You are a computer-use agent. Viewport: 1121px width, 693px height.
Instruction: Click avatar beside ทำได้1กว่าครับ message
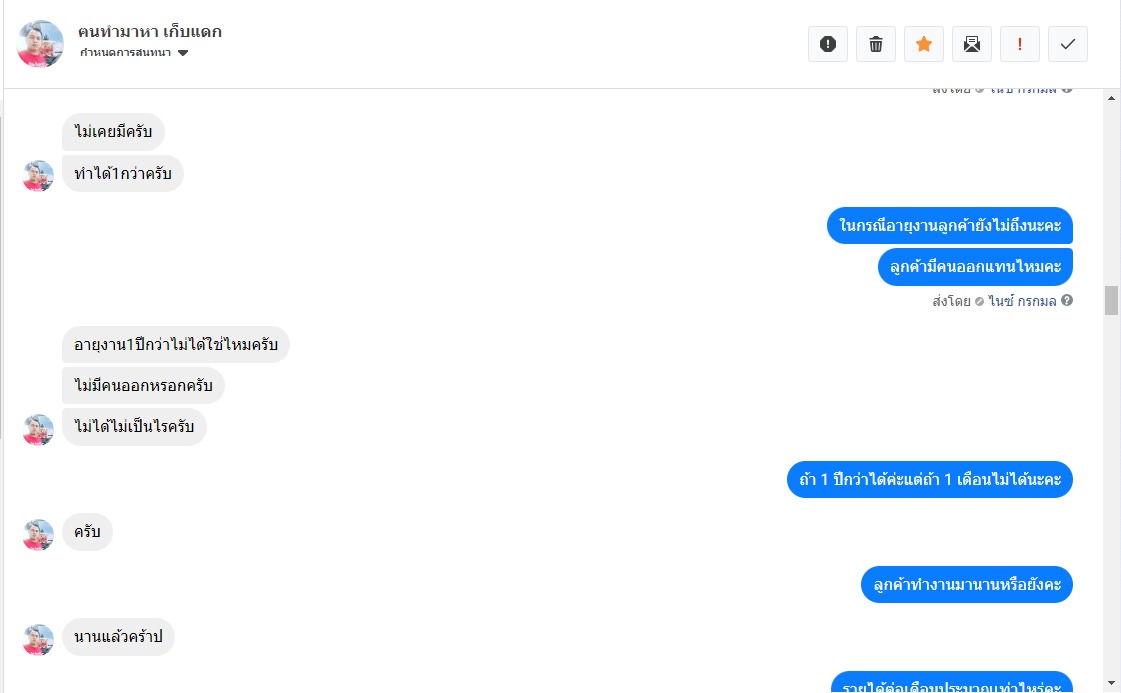pyautogui.click(x=39, y=176)
